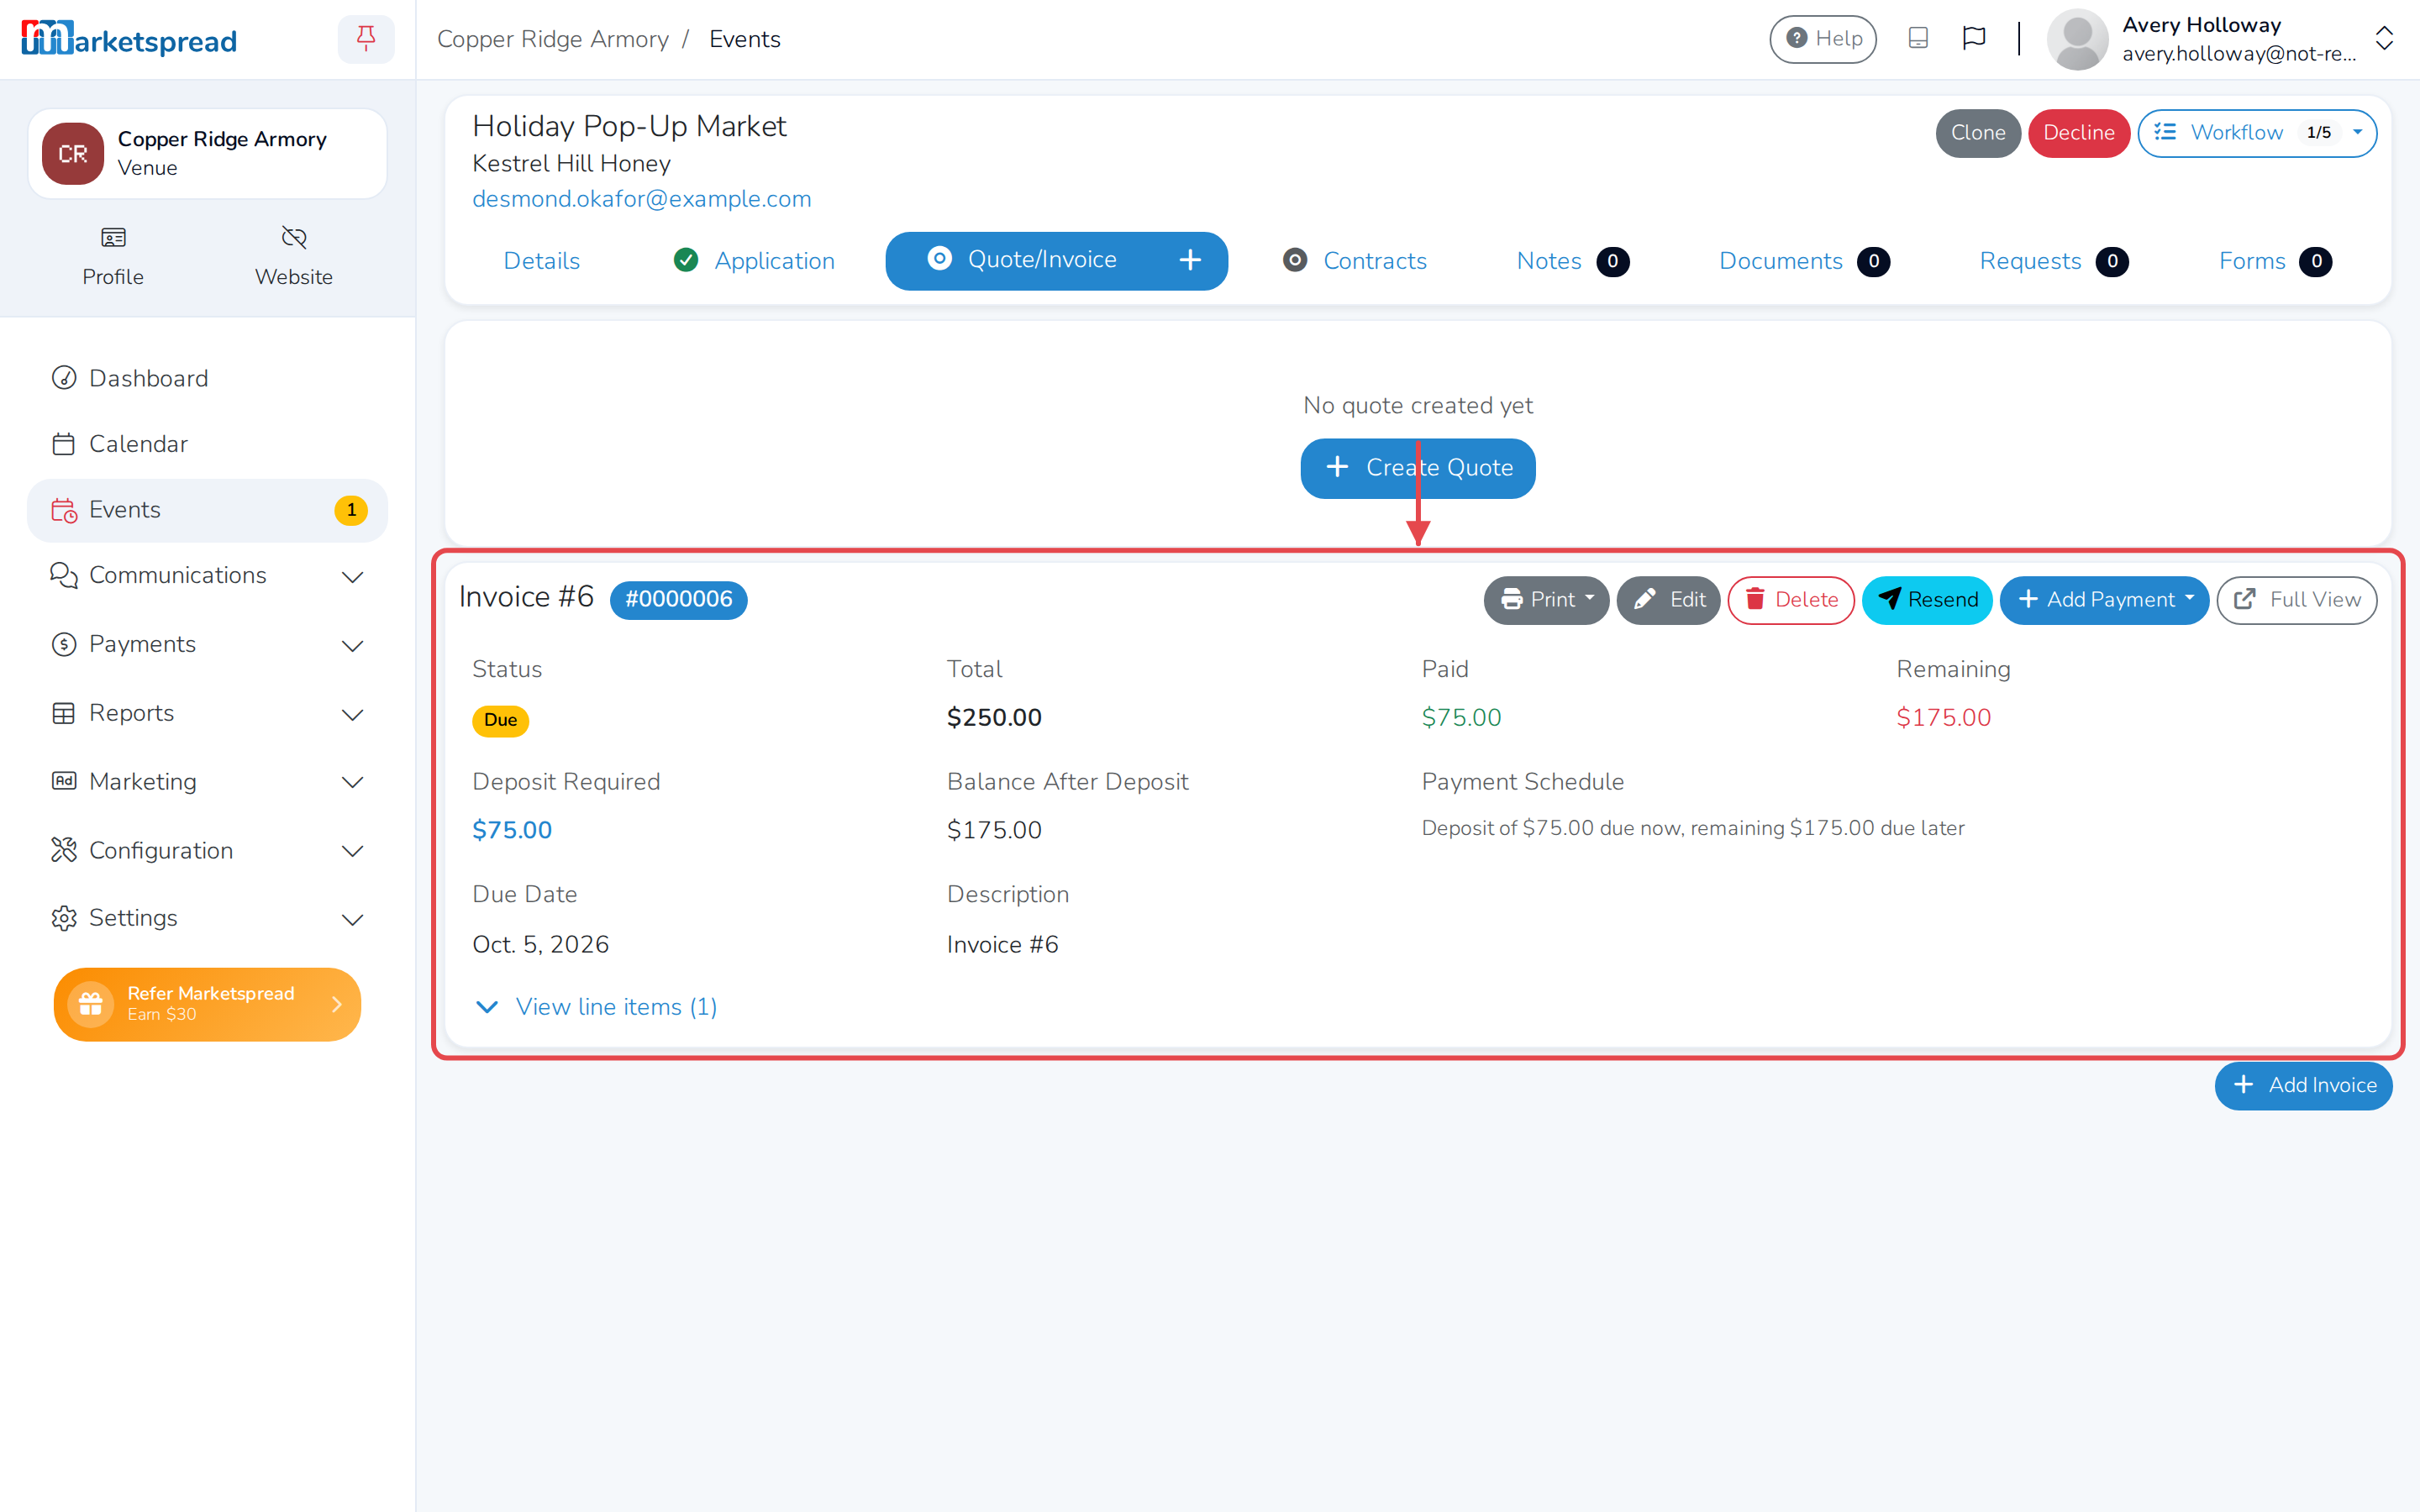Open the user account switcher chevron
2420x1512 pixels.
coord(2384,39)
